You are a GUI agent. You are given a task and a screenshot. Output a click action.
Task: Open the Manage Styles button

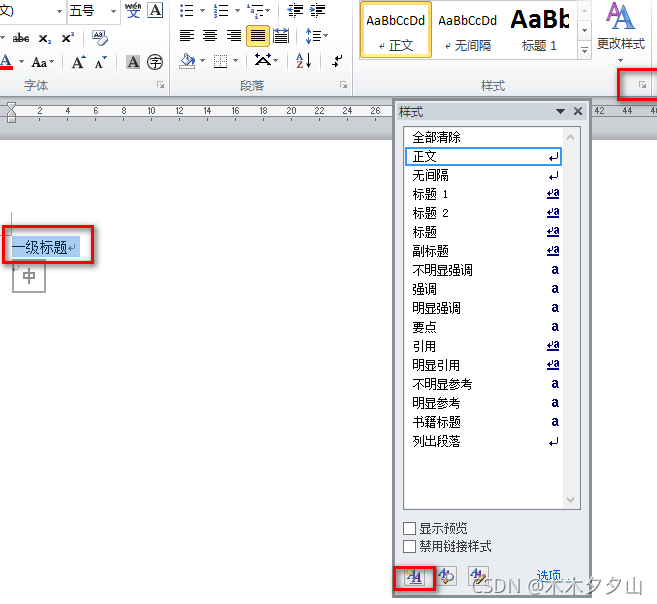pyautogui.click(x=478, y=576)
